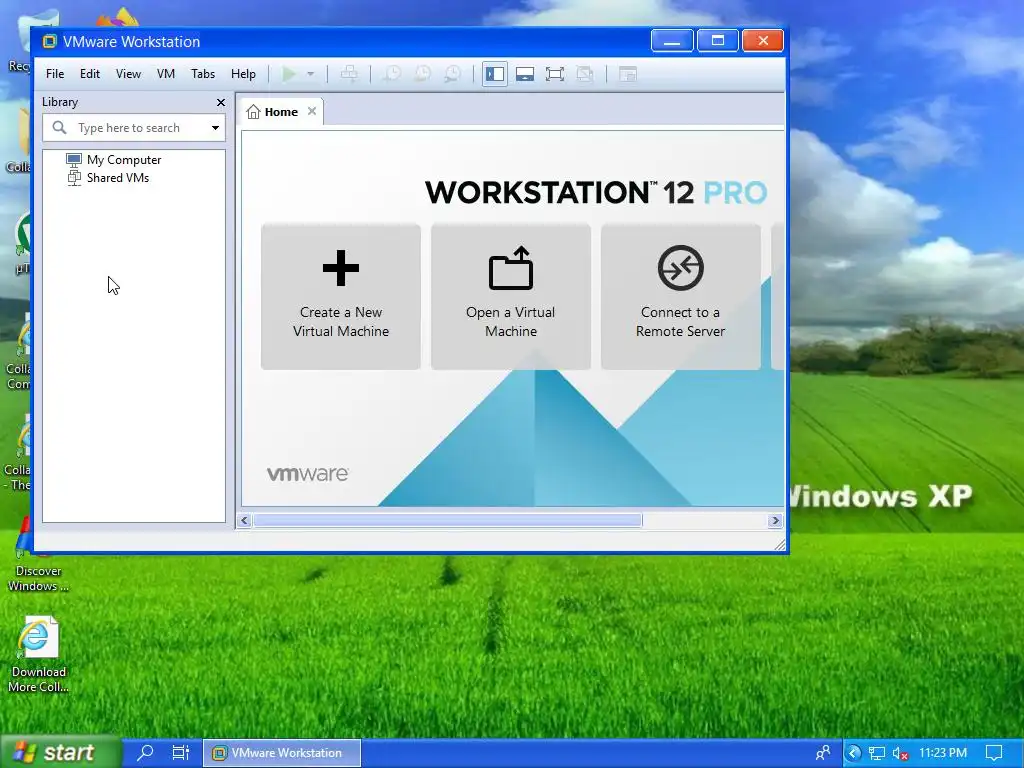
Task: Close the Library panel
Action: tap(221, 103)
